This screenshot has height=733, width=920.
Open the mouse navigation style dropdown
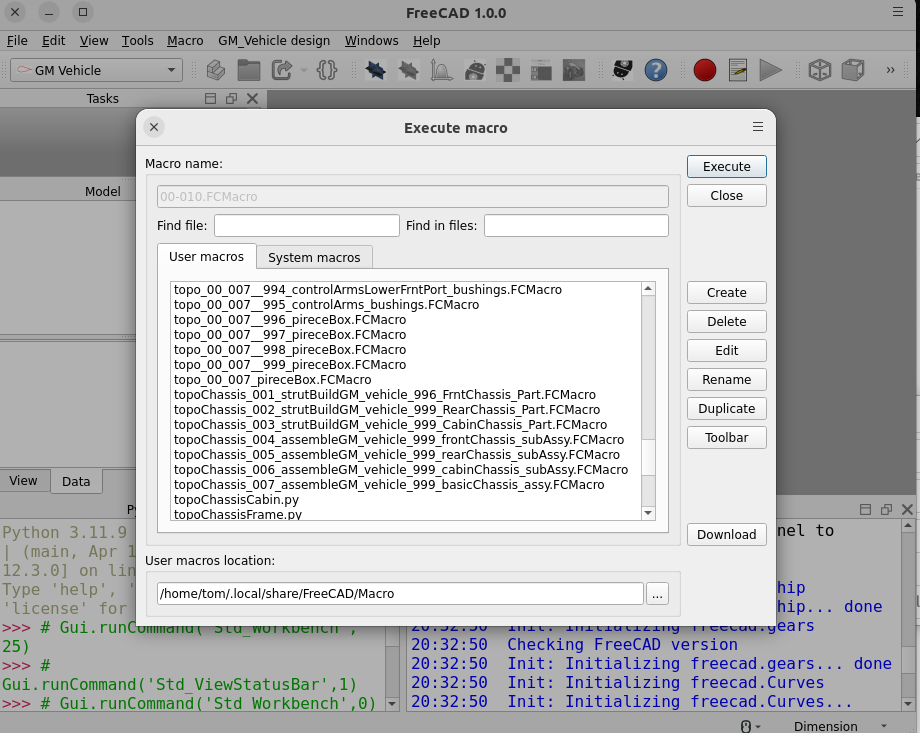point(750,726)
